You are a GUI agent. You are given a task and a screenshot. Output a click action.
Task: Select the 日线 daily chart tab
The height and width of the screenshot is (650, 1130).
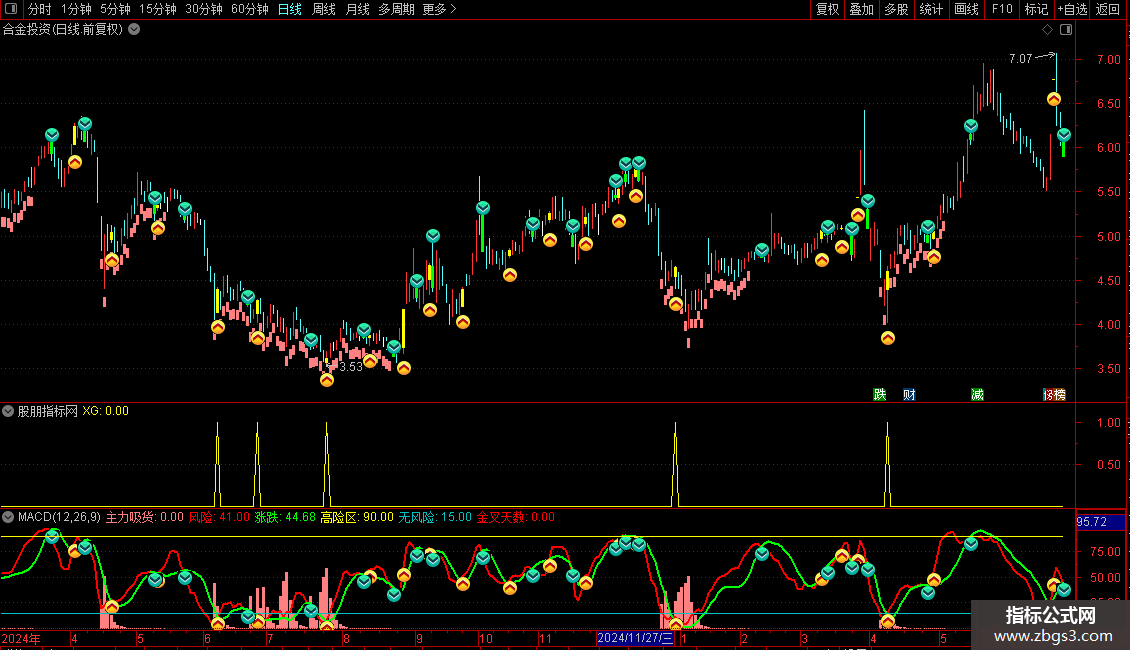[x=290, y=9]
